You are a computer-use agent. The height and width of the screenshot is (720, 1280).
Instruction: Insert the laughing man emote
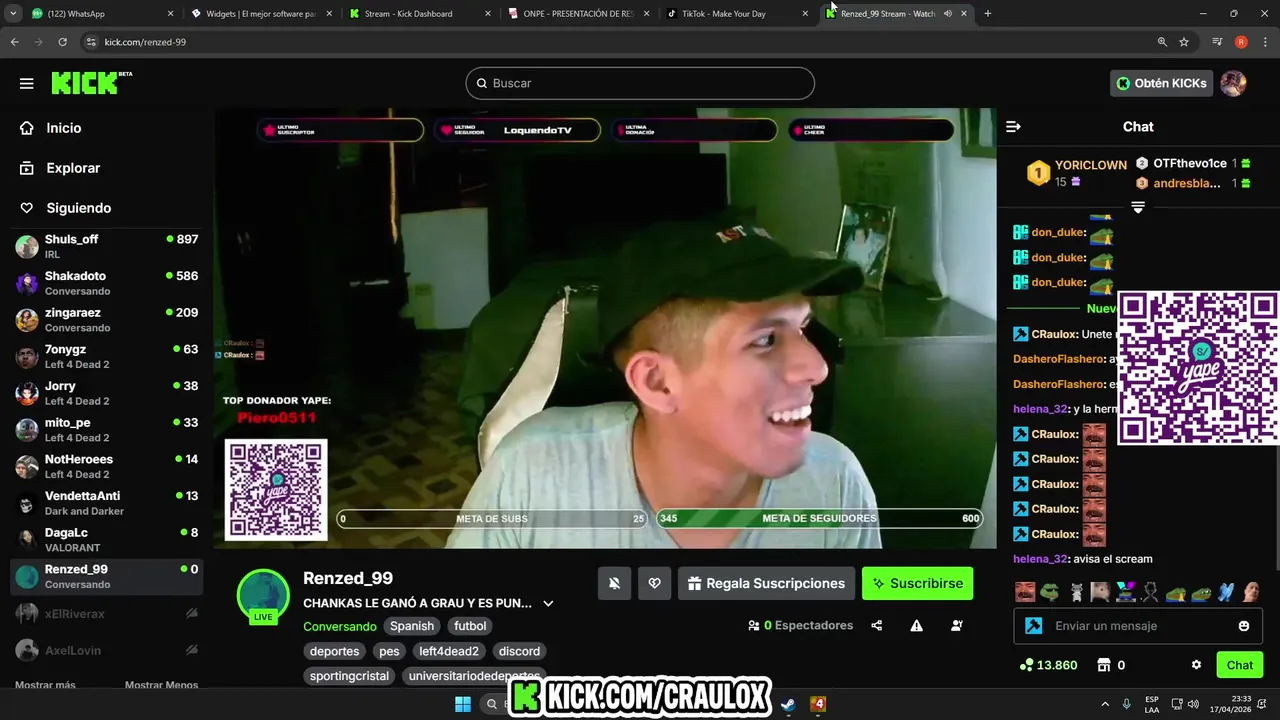tap(1025, 592)
